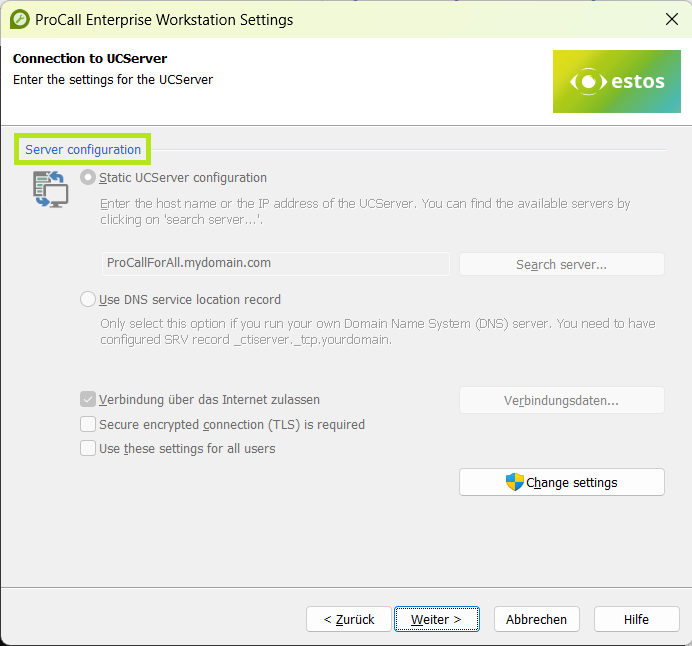Enable Secure encrypted connection (TLS) checkbox

tap(88, 424)
